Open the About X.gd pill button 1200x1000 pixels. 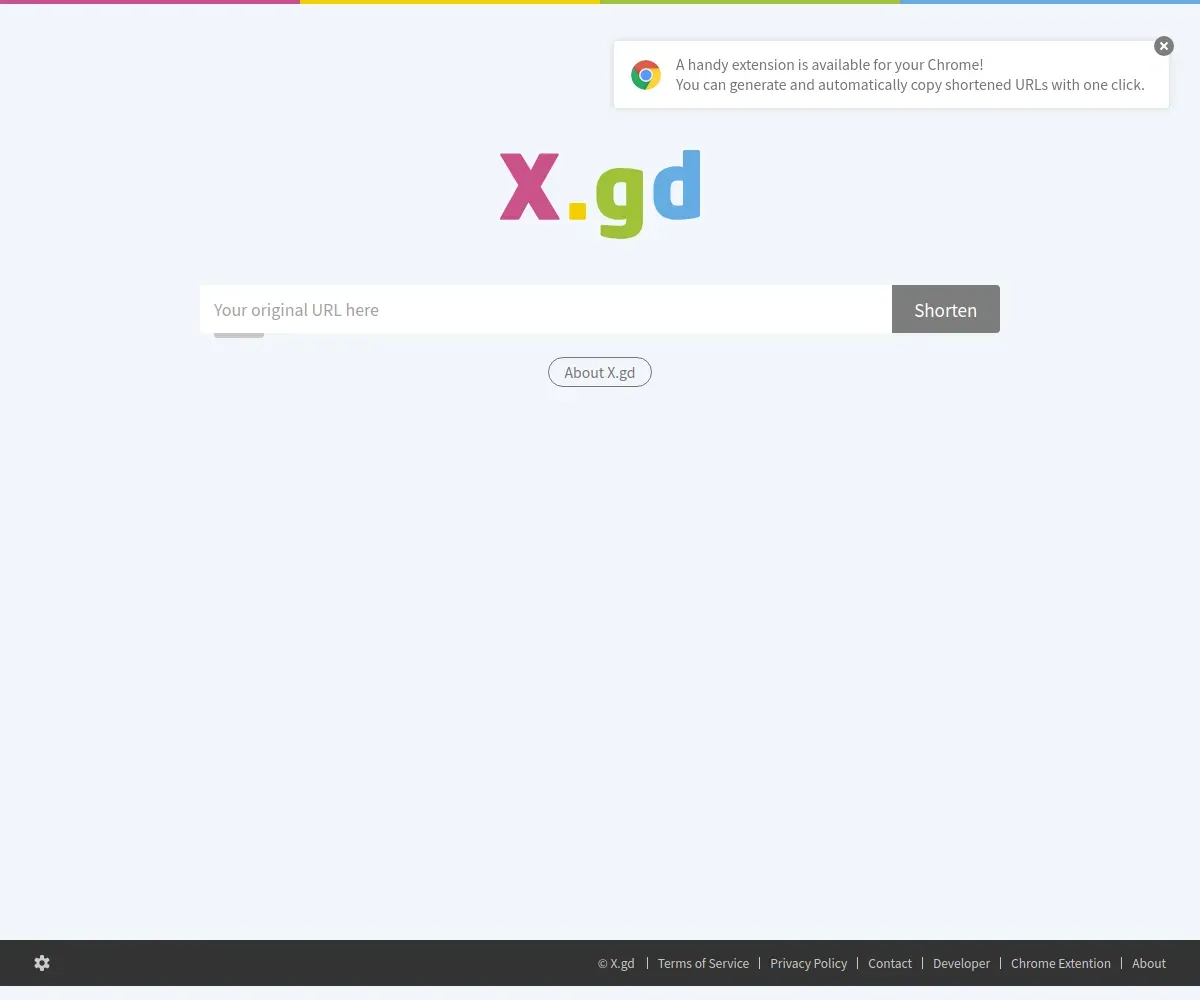[600, 372]
